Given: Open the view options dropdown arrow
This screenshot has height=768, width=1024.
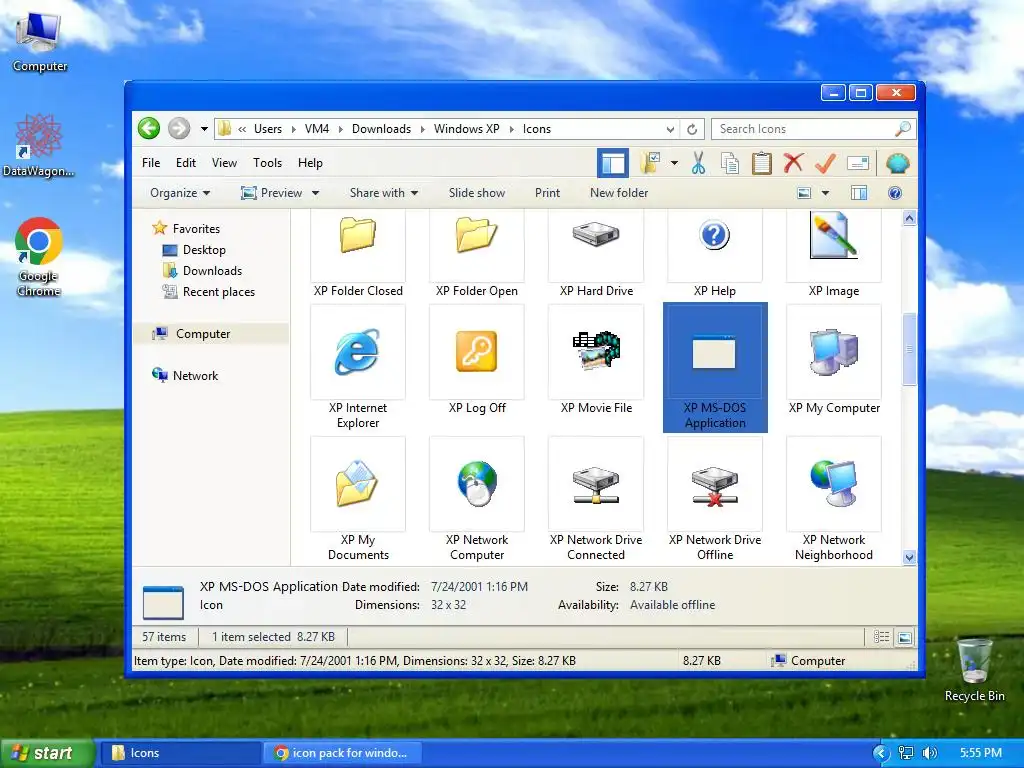Looking at the screenshot, I should [x=825, y=193].
